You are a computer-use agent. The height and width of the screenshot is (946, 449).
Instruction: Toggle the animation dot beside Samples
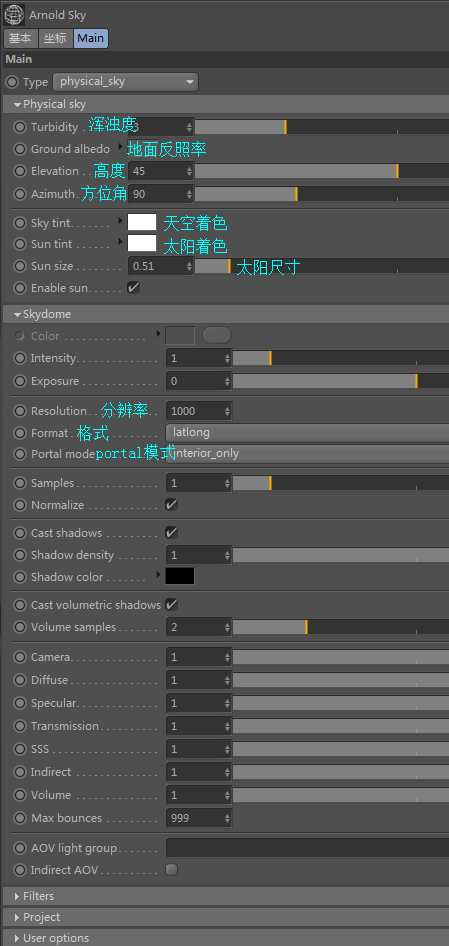tap(21, 483)
